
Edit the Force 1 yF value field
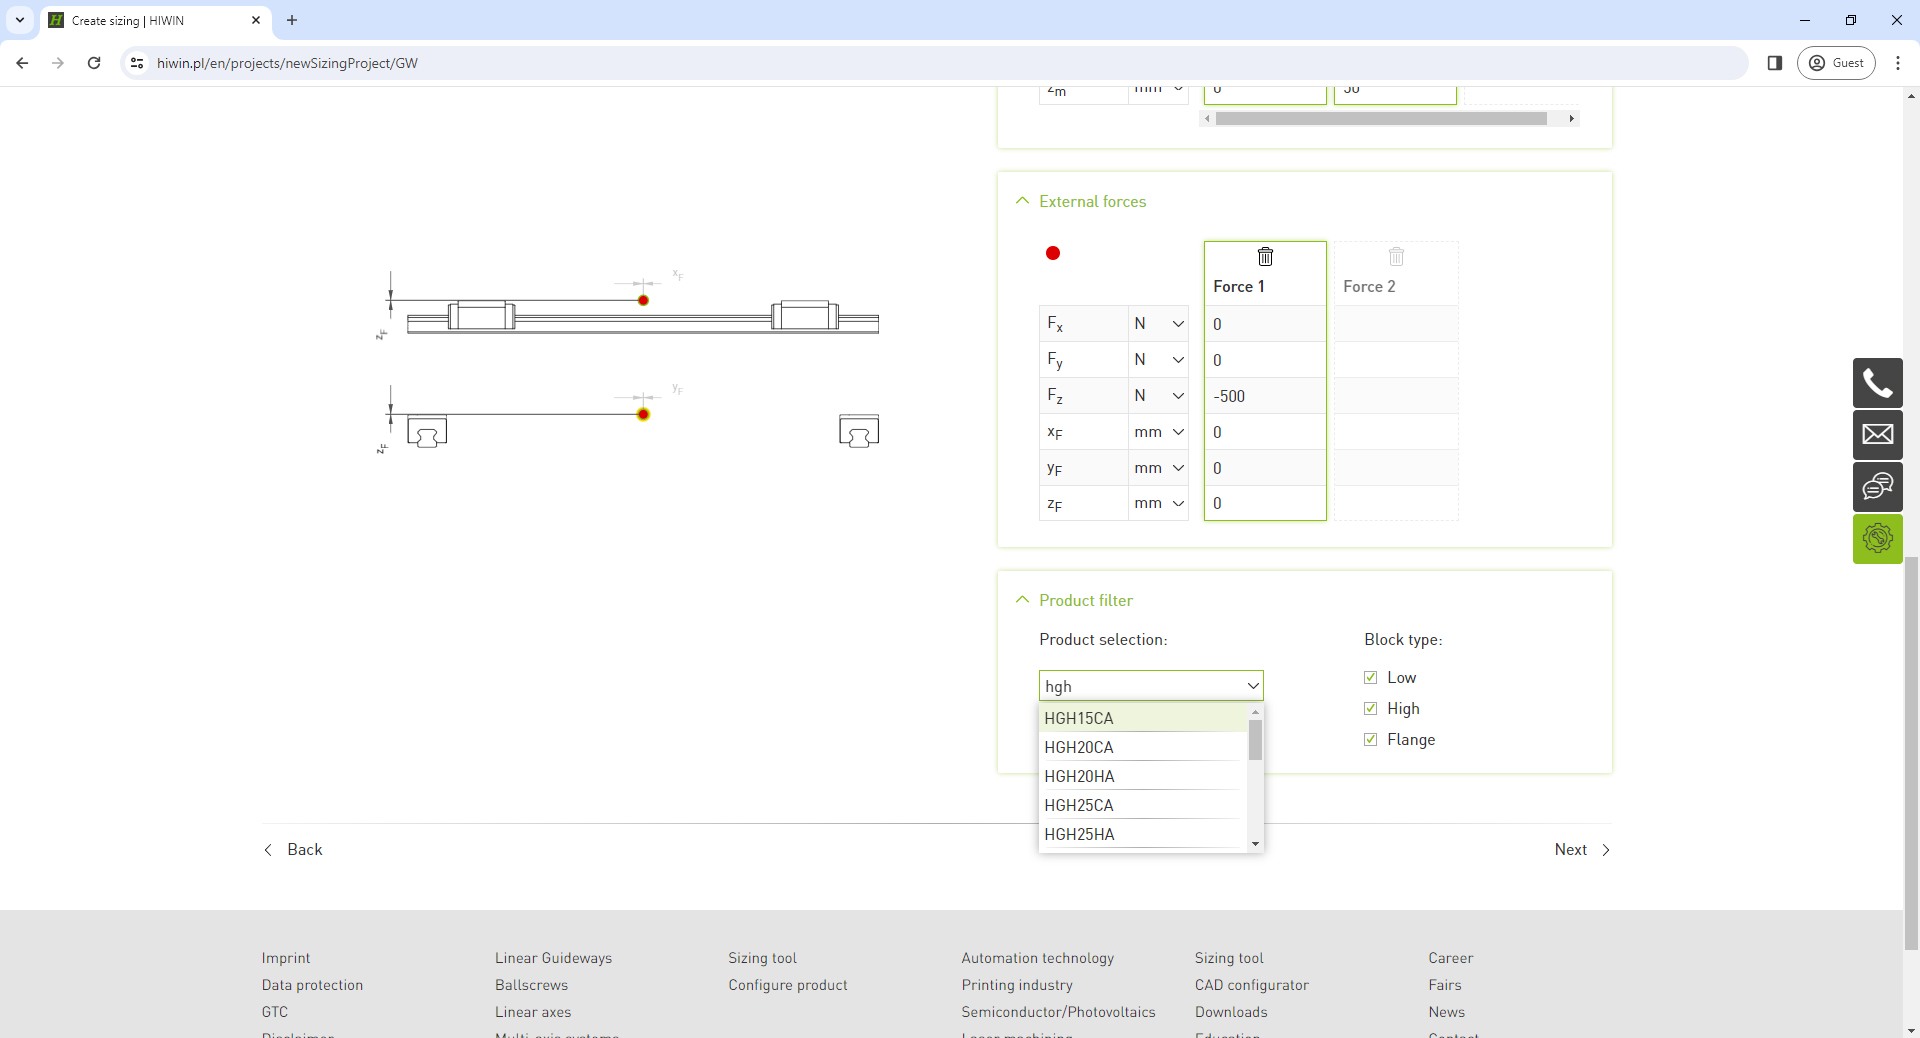(x=1265, y=468)
